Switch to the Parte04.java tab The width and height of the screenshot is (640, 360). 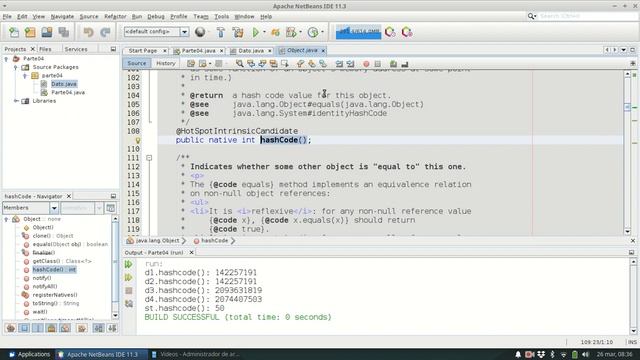coord(198,51)
